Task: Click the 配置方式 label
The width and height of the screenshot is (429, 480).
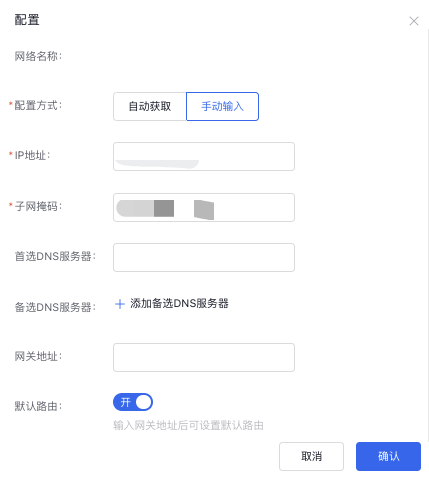Action: click(36, 105)
